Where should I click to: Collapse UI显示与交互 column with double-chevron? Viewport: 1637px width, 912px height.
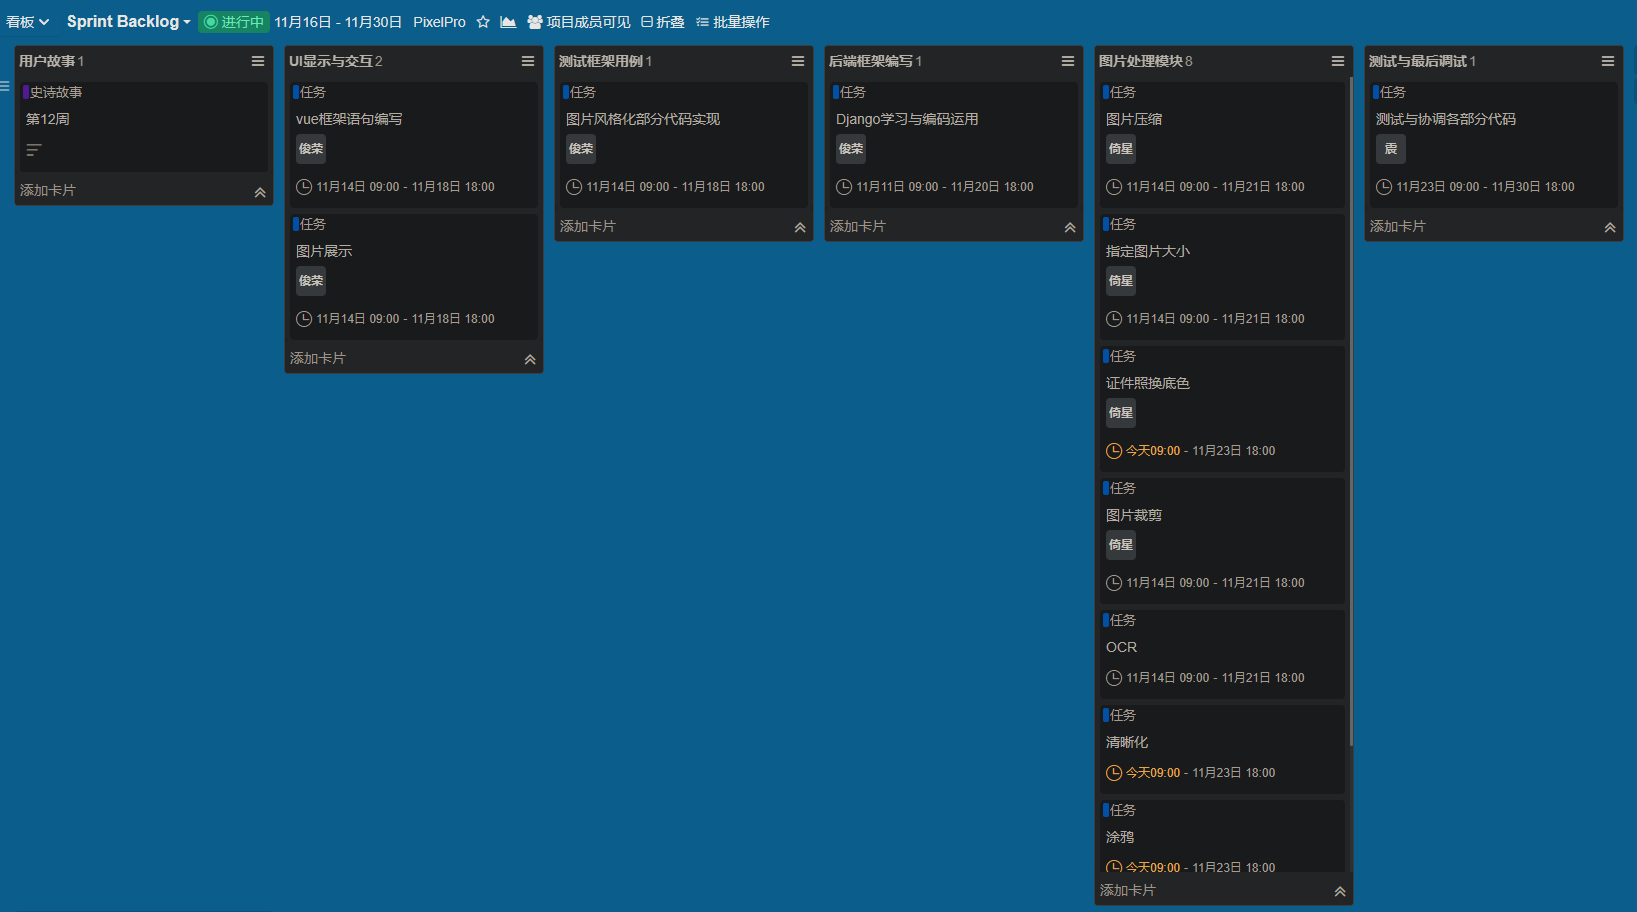530,360
